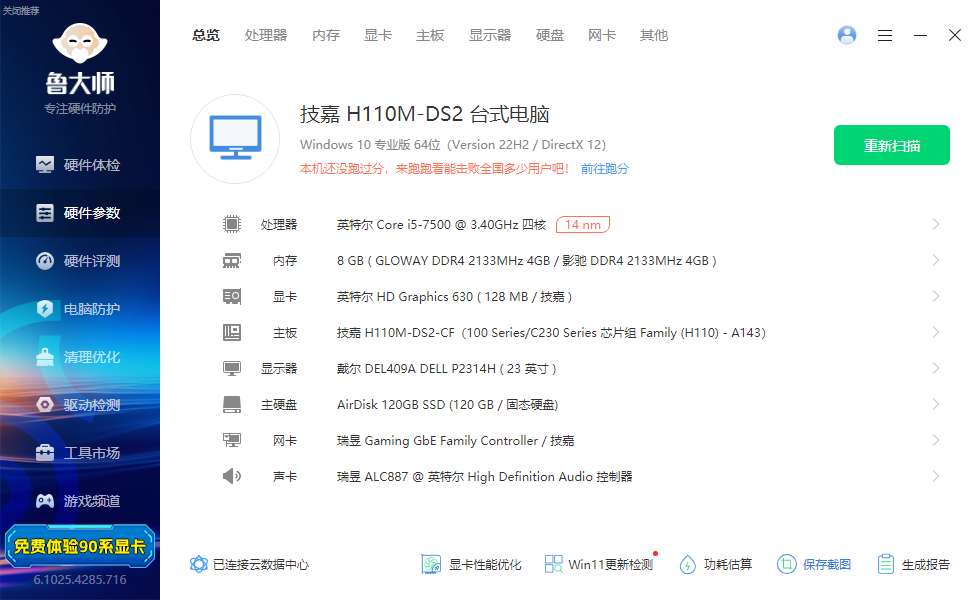Image resolution: width=980 pixels, height=600 pixels.
Task: Click version number 6.1025.4285.716
Action: (x=80, y=579)
